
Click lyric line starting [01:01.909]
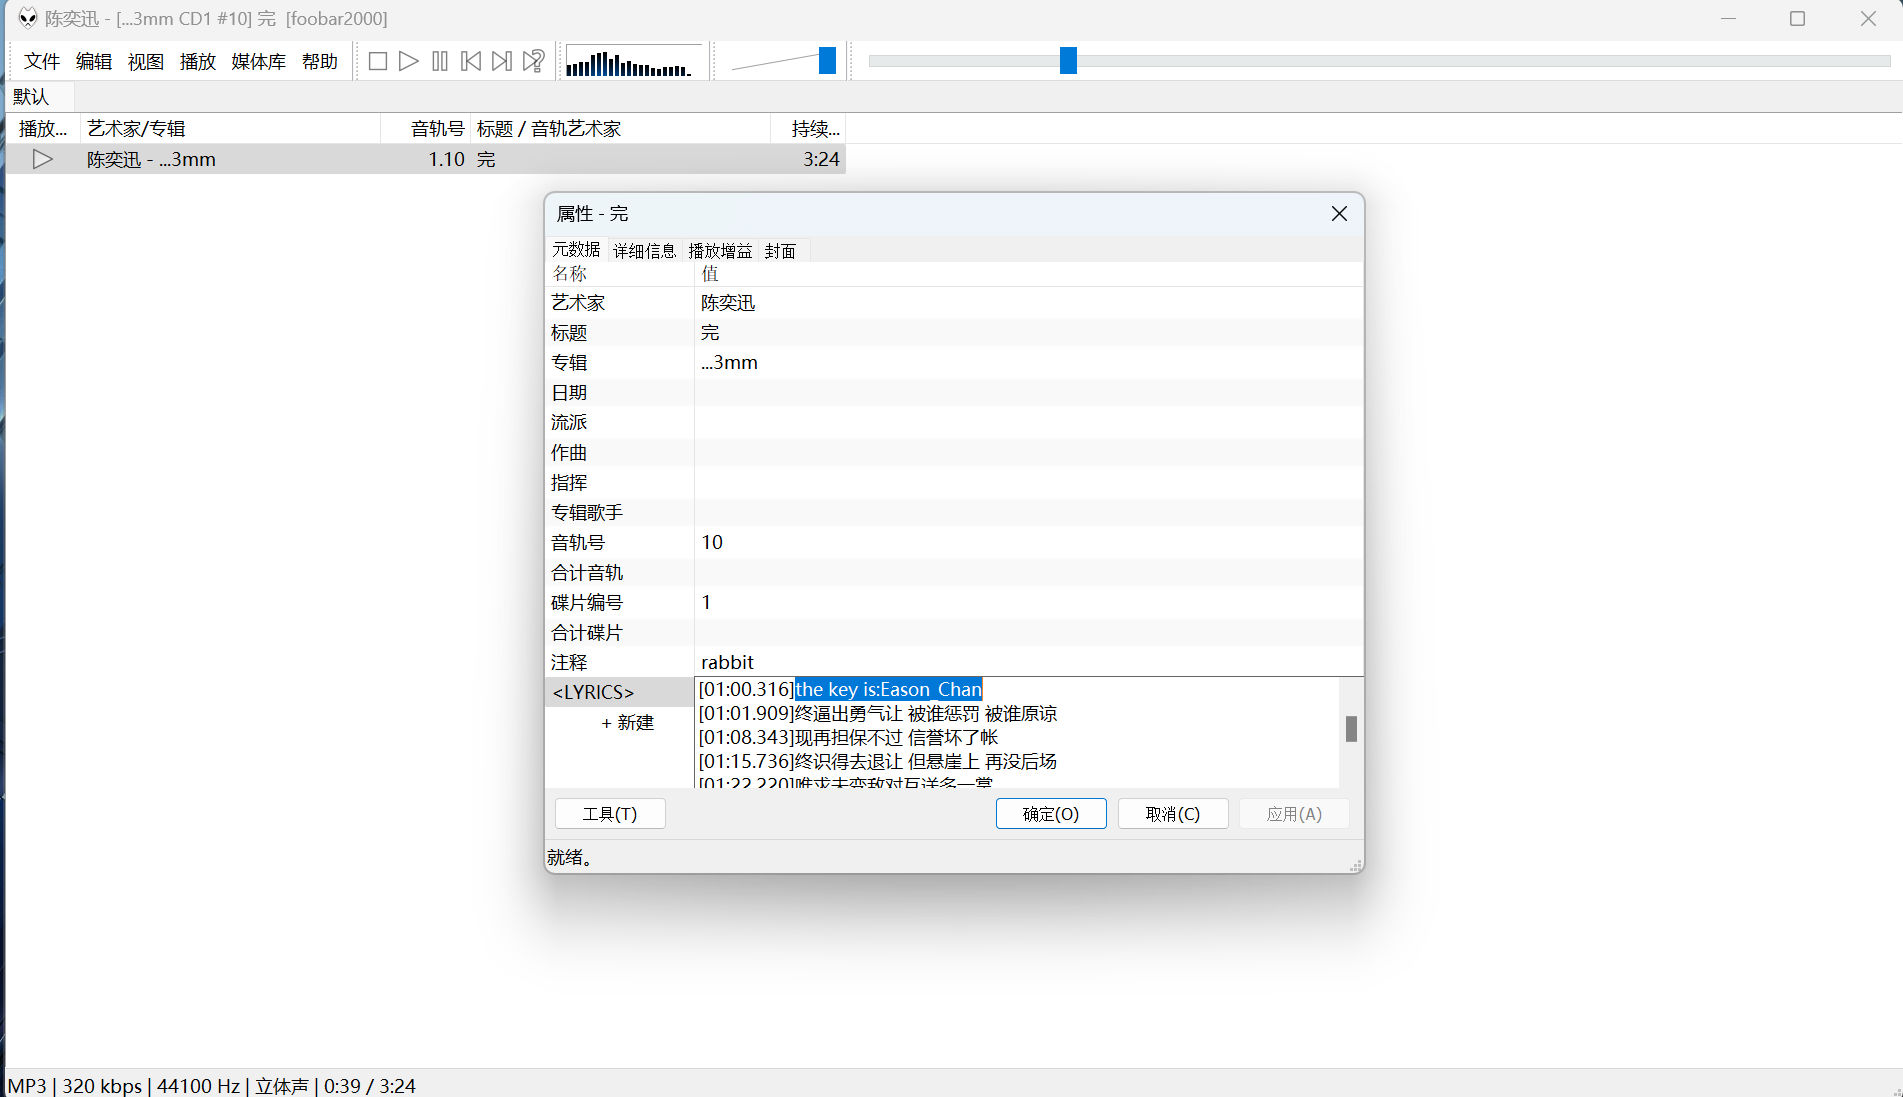877,714
